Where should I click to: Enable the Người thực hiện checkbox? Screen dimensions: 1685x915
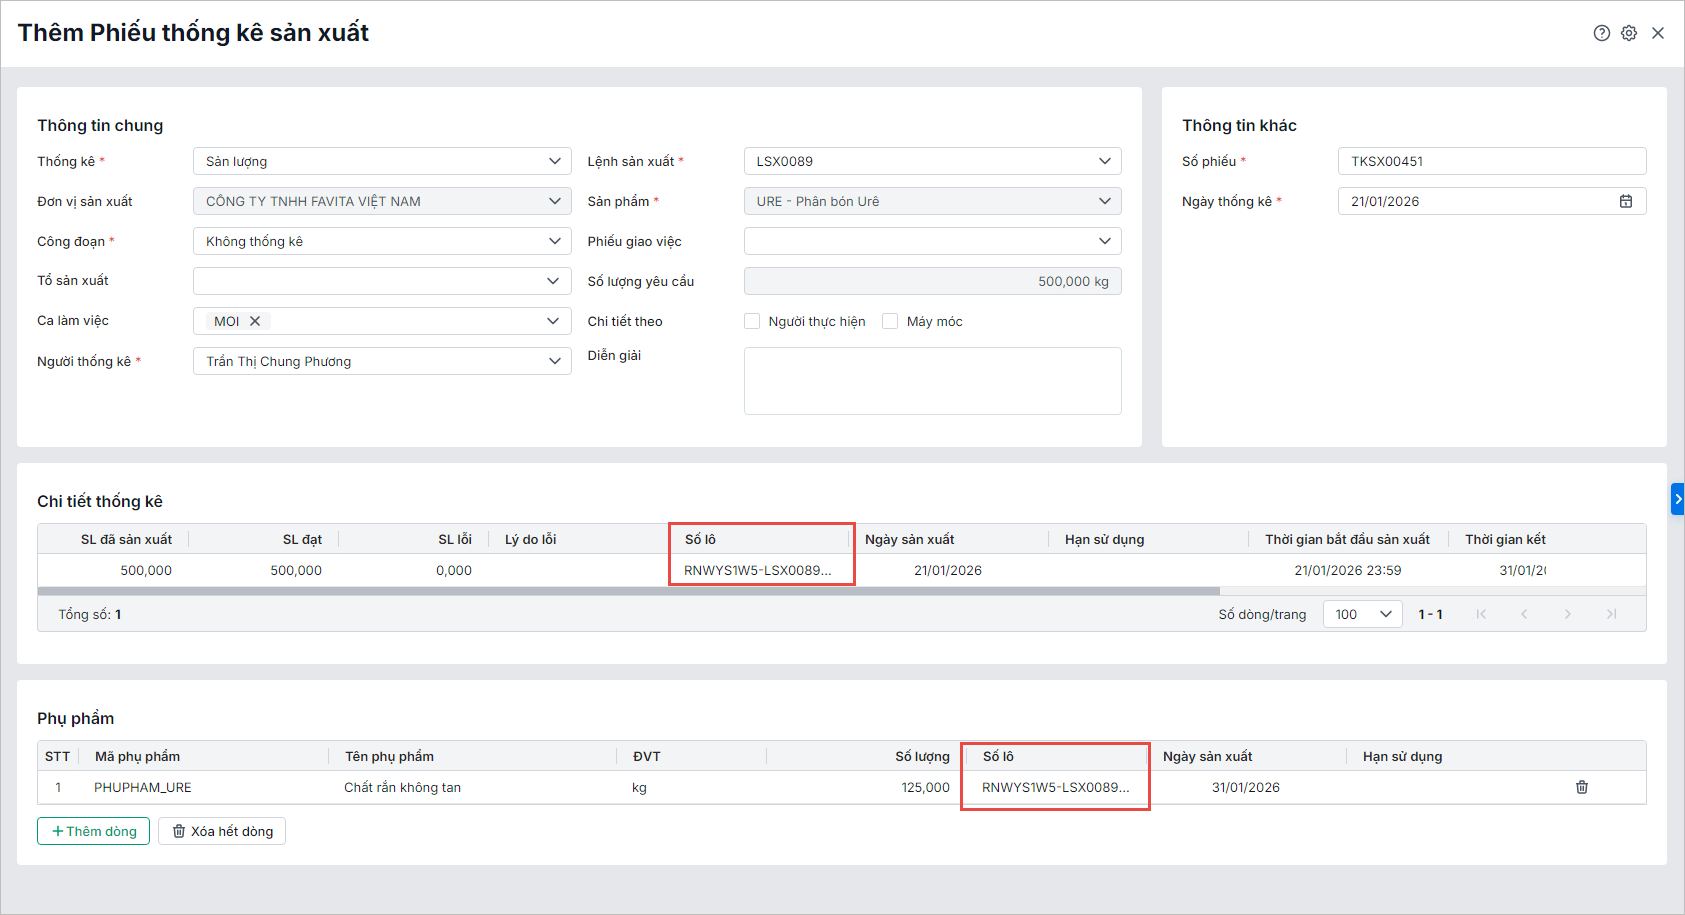tap(752, 321)
